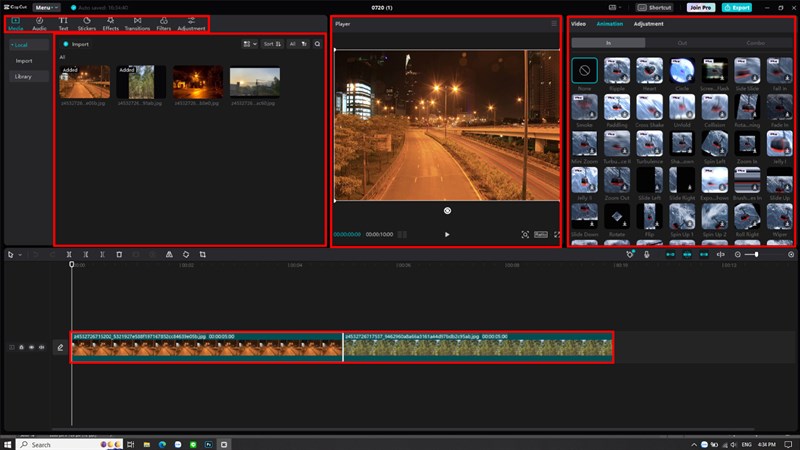The width and height of the screenshot is (800, 450).
Task: Open the Effects tab
Action: pos(111,23)
